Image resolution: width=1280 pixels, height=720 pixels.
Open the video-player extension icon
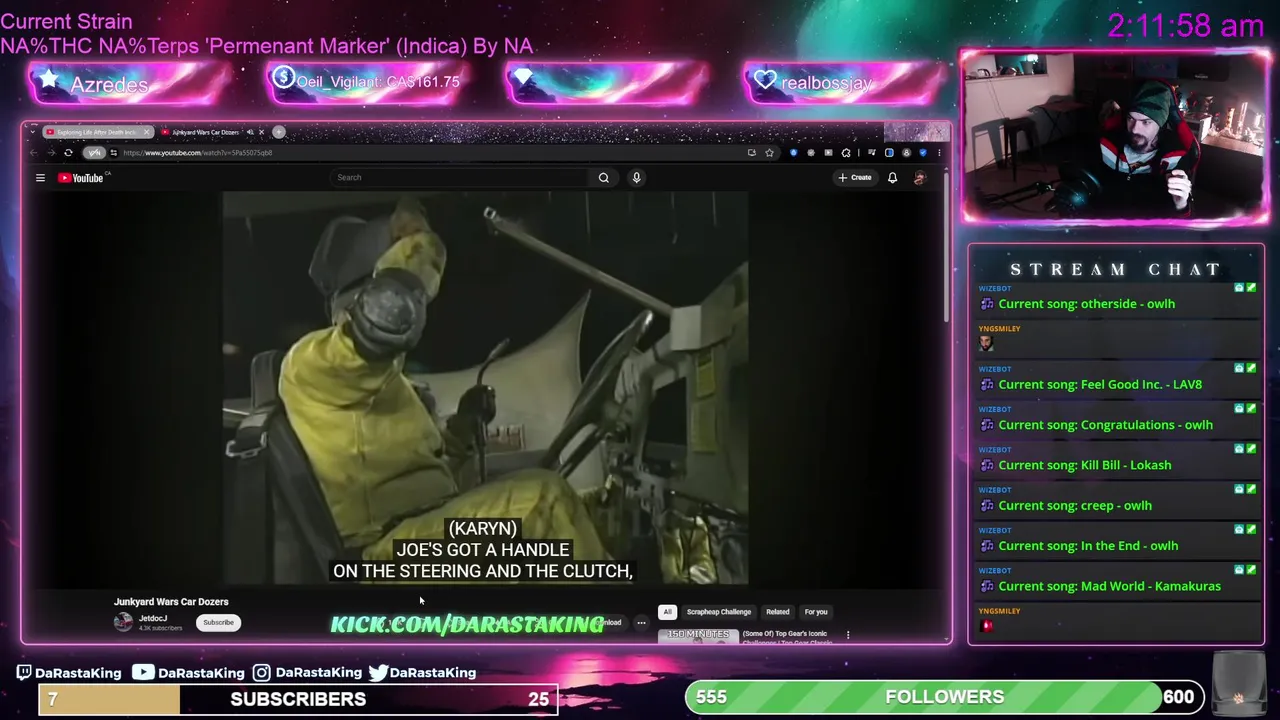point(828,152)
